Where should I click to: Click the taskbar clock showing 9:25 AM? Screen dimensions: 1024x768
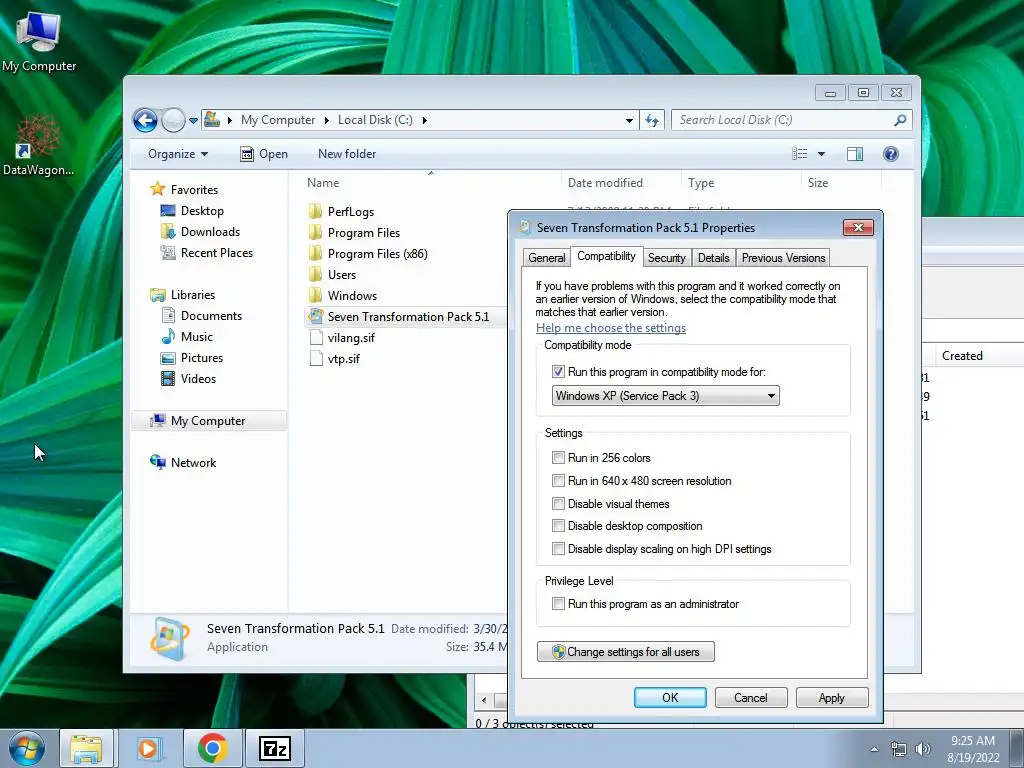pyautogui.click(x=973, y=749)
